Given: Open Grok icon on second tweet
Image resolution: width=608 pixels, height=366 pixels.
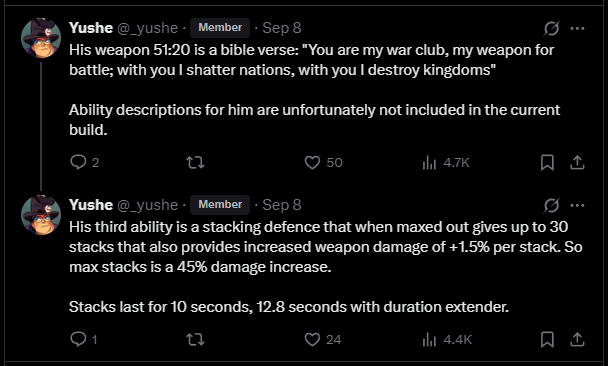Looking at the screenshot, I should click(x=551, y=205).
